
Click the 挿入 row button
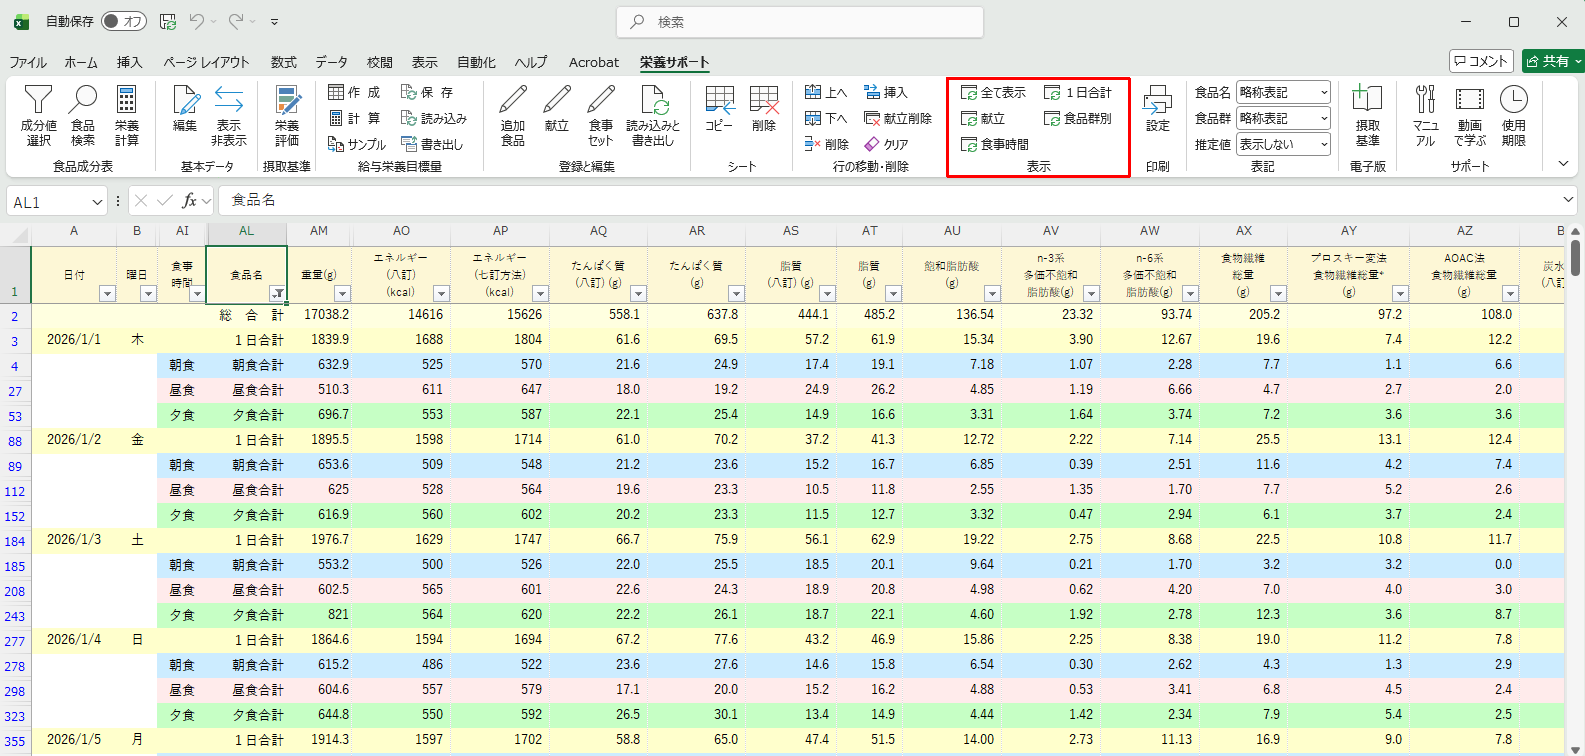886,92
